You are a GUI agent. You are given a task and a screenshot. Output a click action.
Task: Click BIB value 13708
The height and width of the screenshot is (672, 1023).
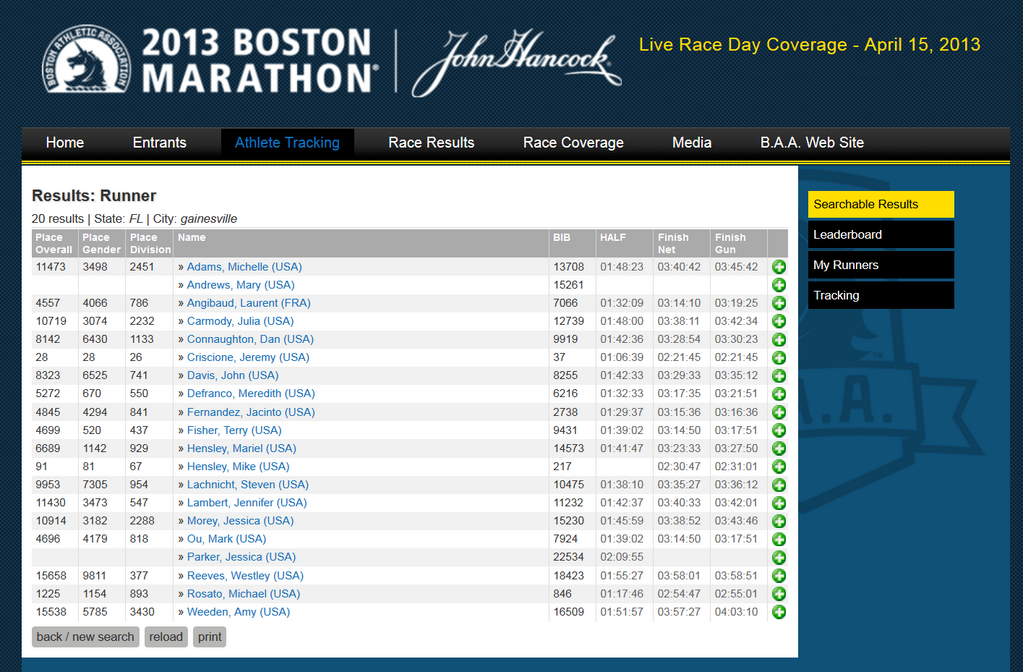(569, 267)
